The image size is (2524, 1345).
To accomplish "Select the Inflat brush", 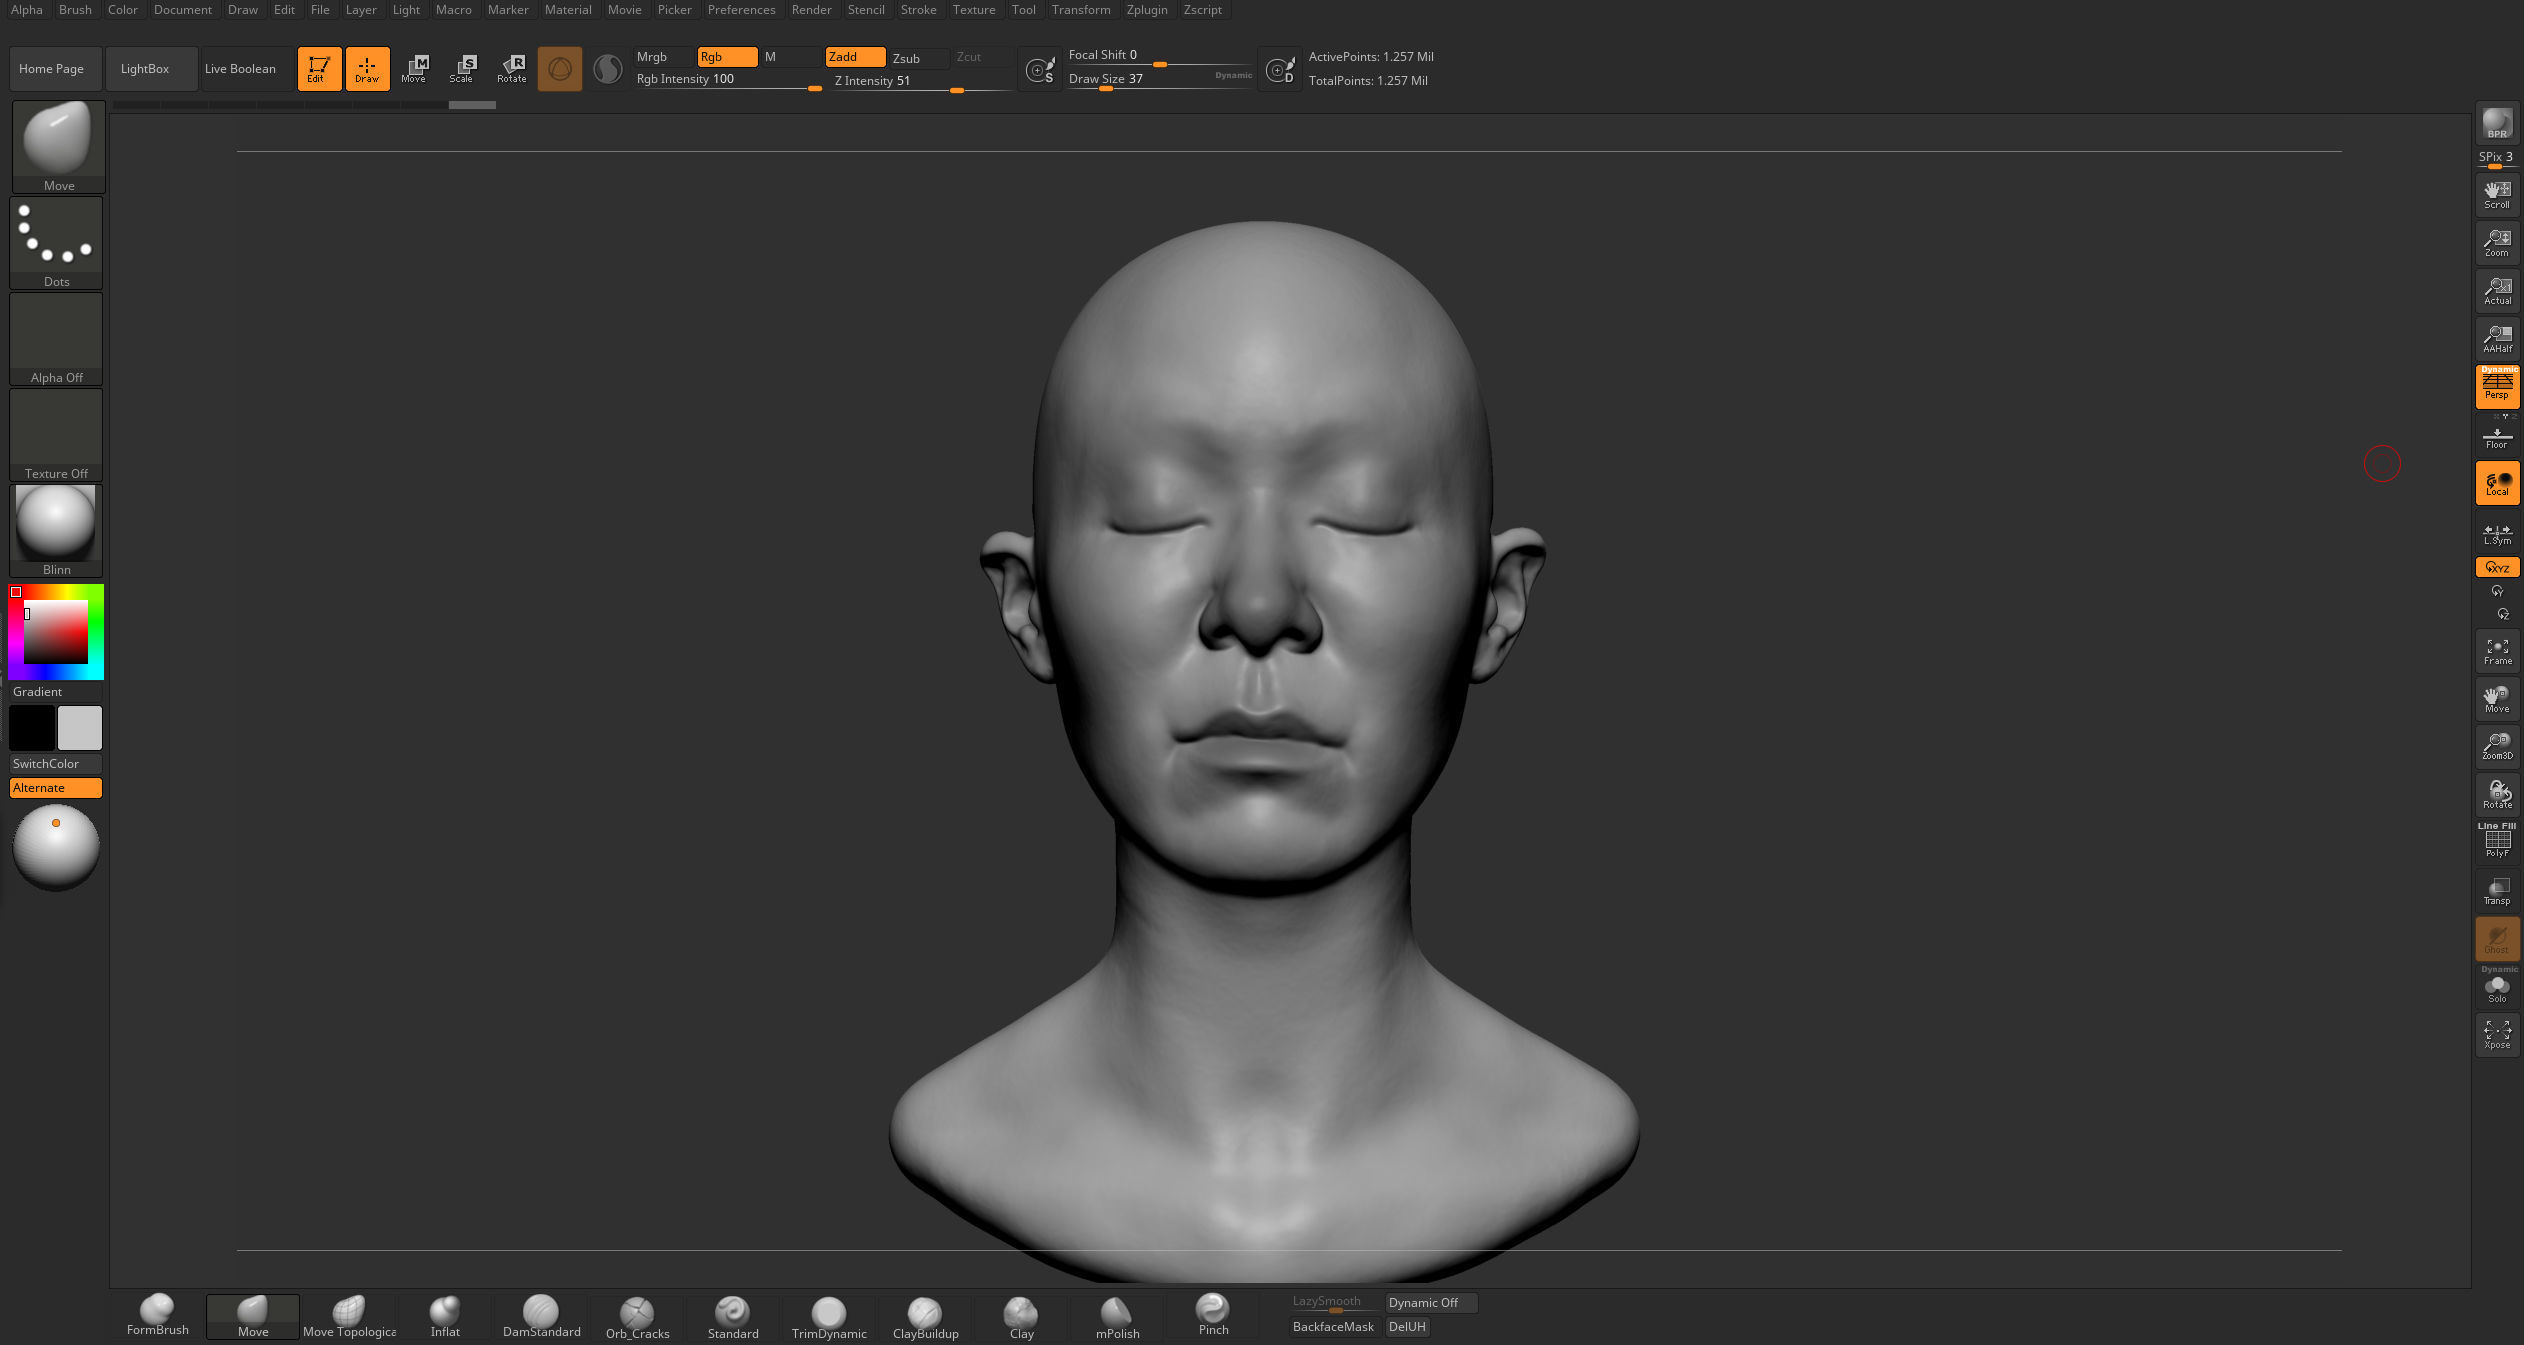I will pyautogui.click(x=445, y=1315).
